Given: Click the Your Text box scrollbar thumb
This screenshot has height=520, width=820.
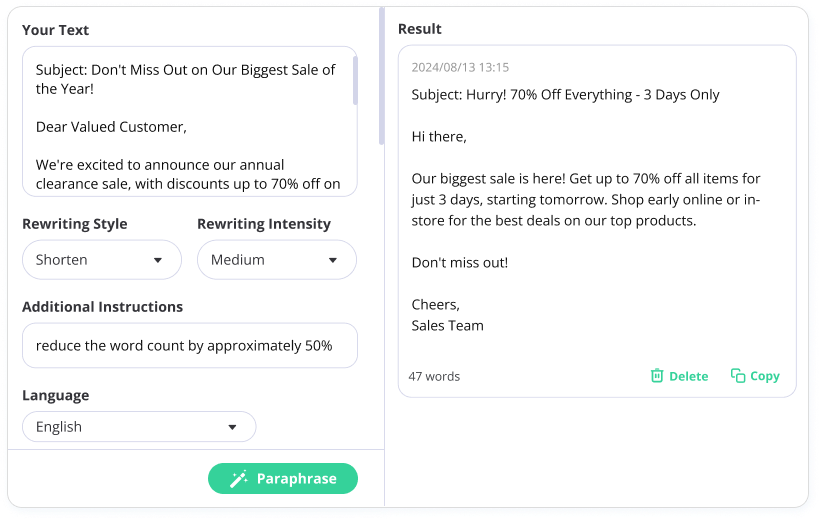Looking at the screenshot, I should 355,80.
